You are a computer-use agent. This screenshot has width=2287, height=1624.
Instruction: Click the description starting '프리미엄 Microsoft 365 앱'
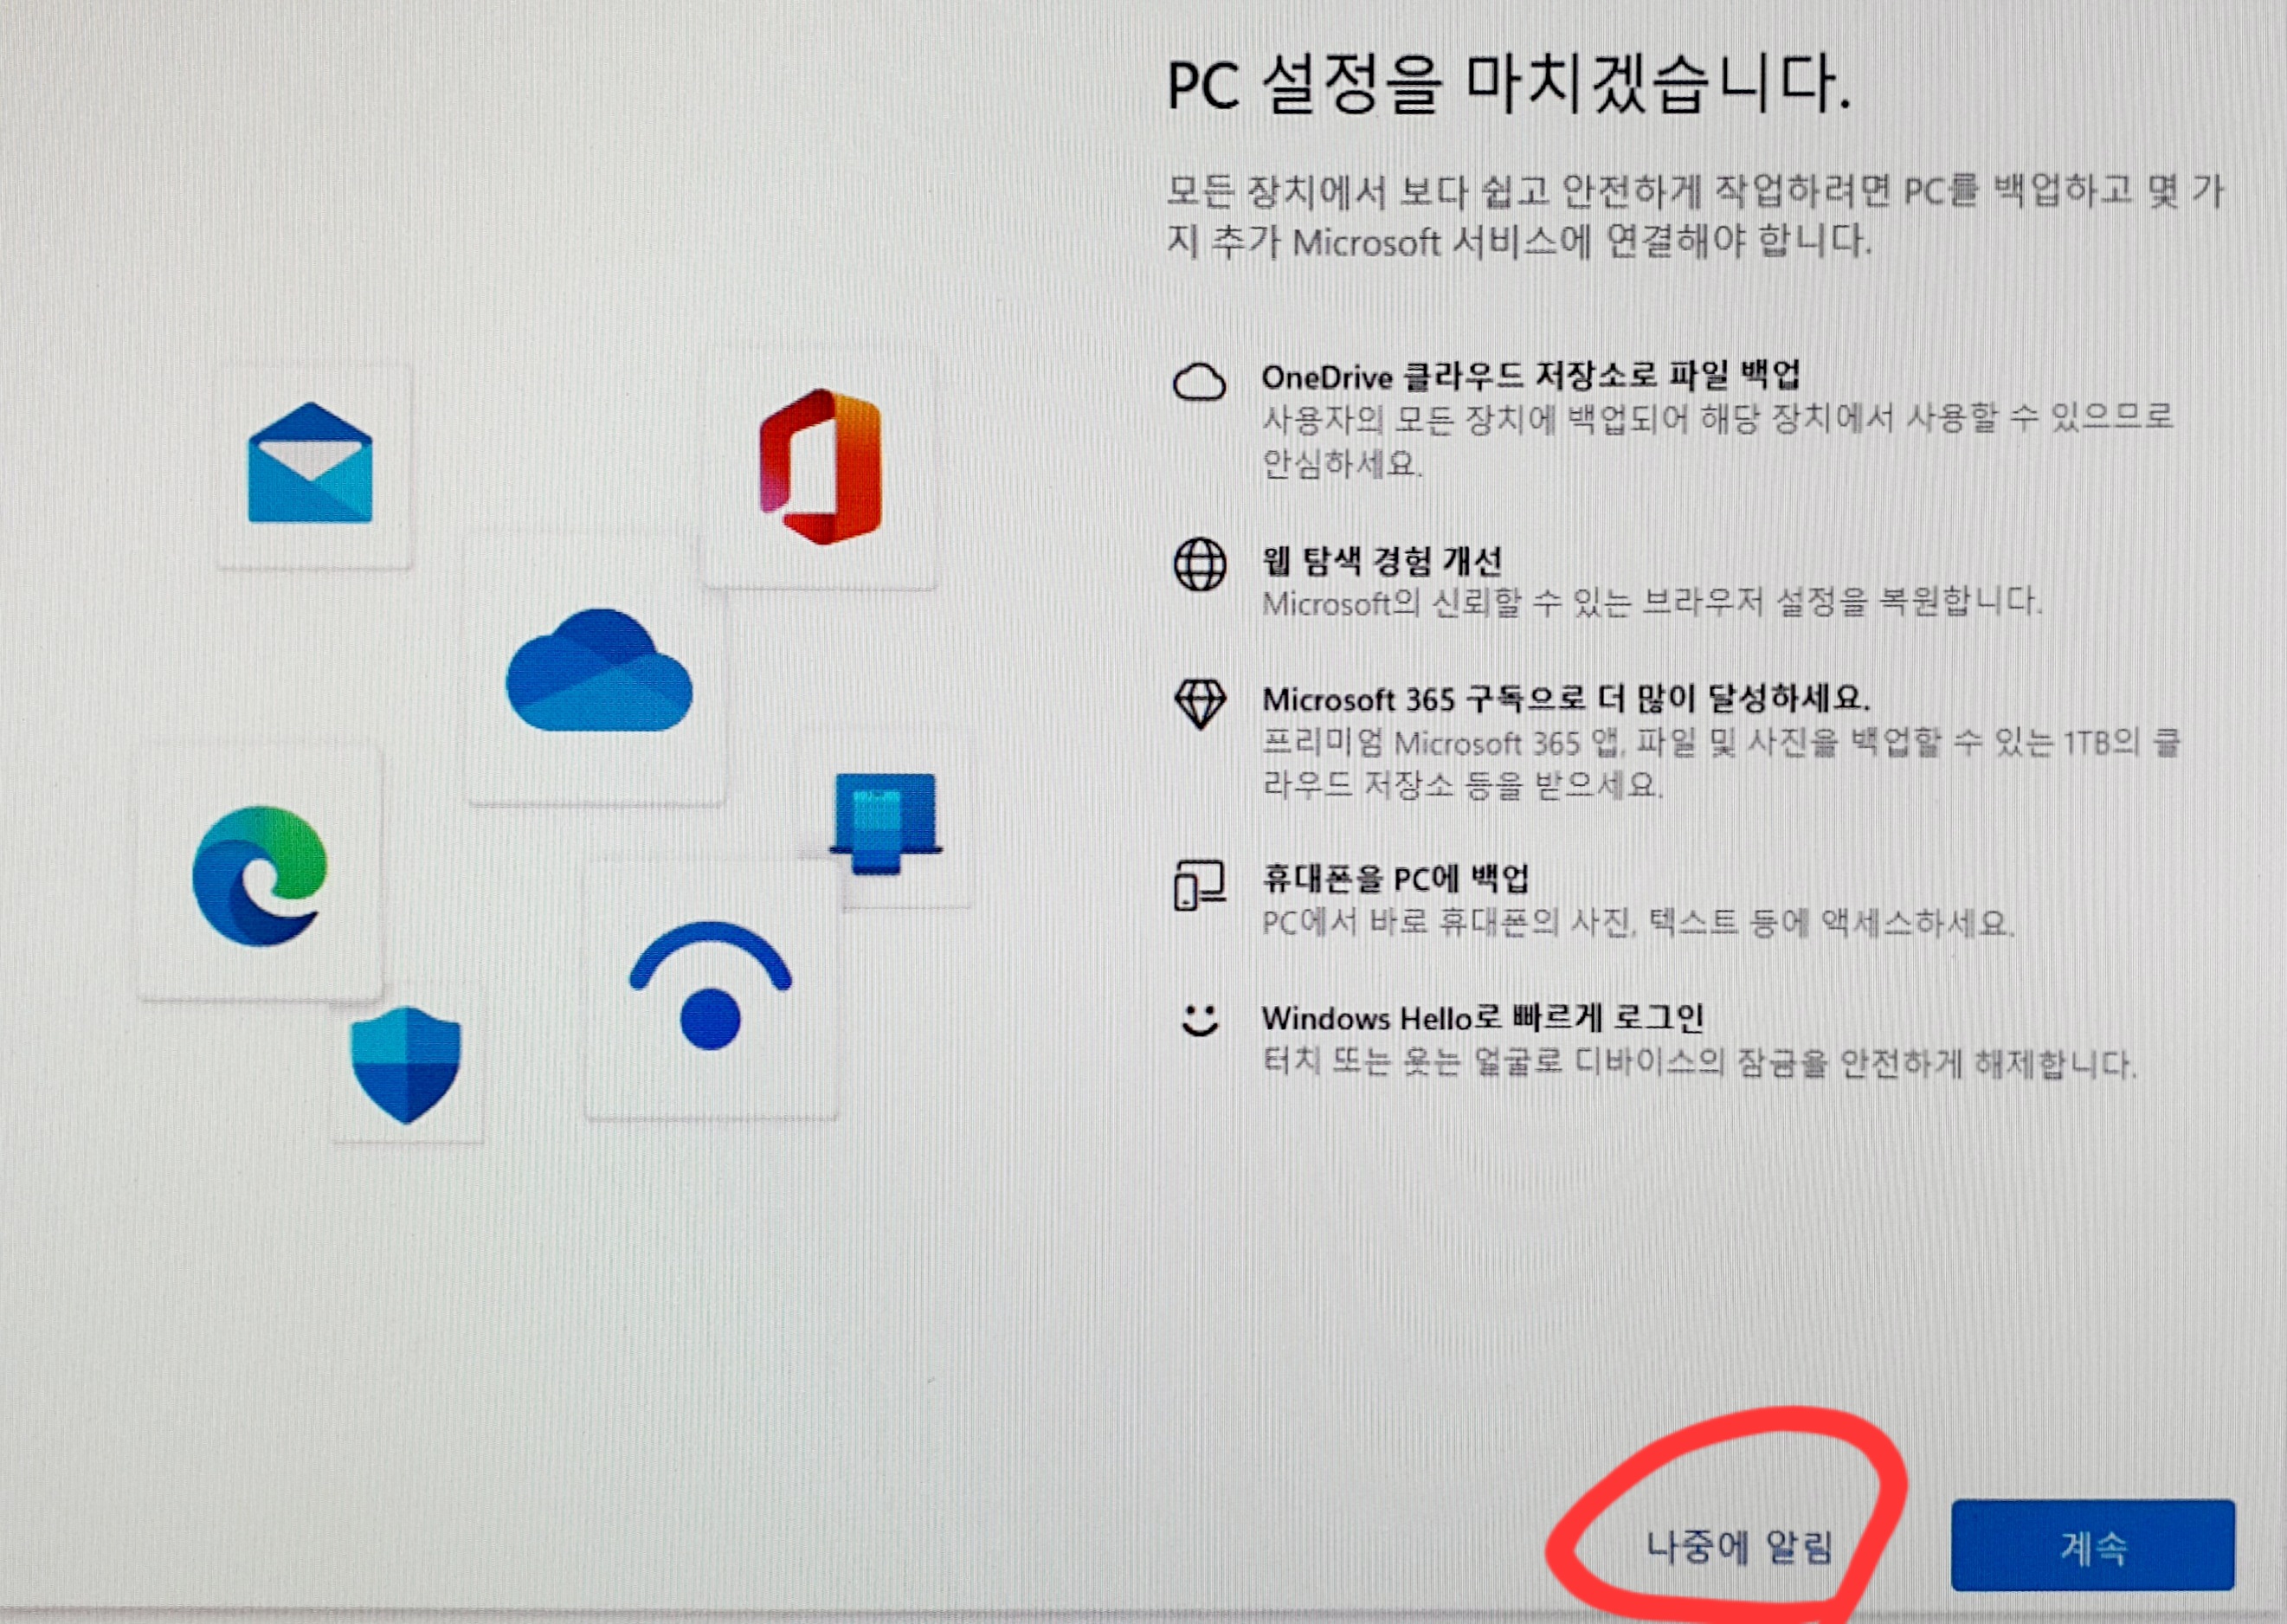pos(1721,763)
